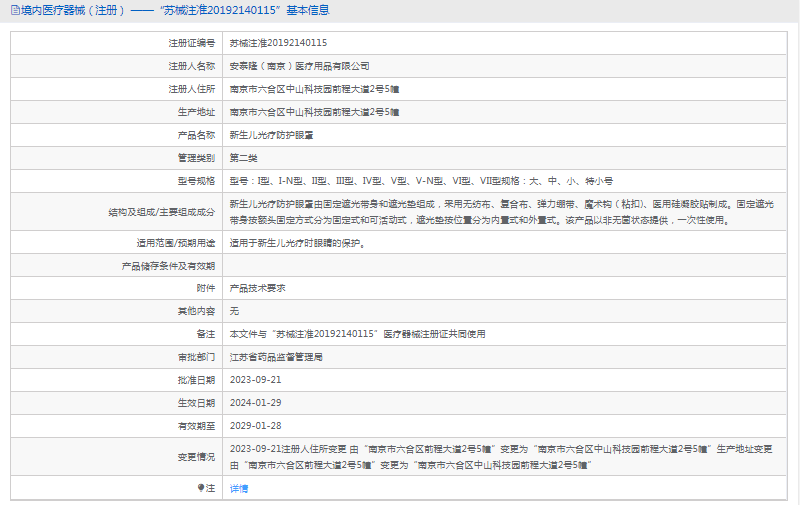Click registrant name 安泰隆（南京）医疗用品有限公司

300,66
